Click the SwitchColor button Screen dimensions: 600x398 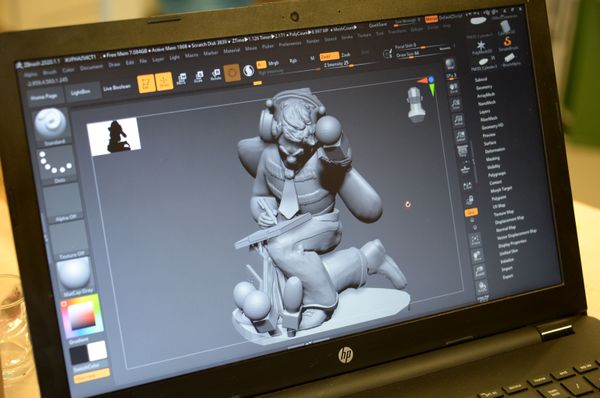[86, 367]
